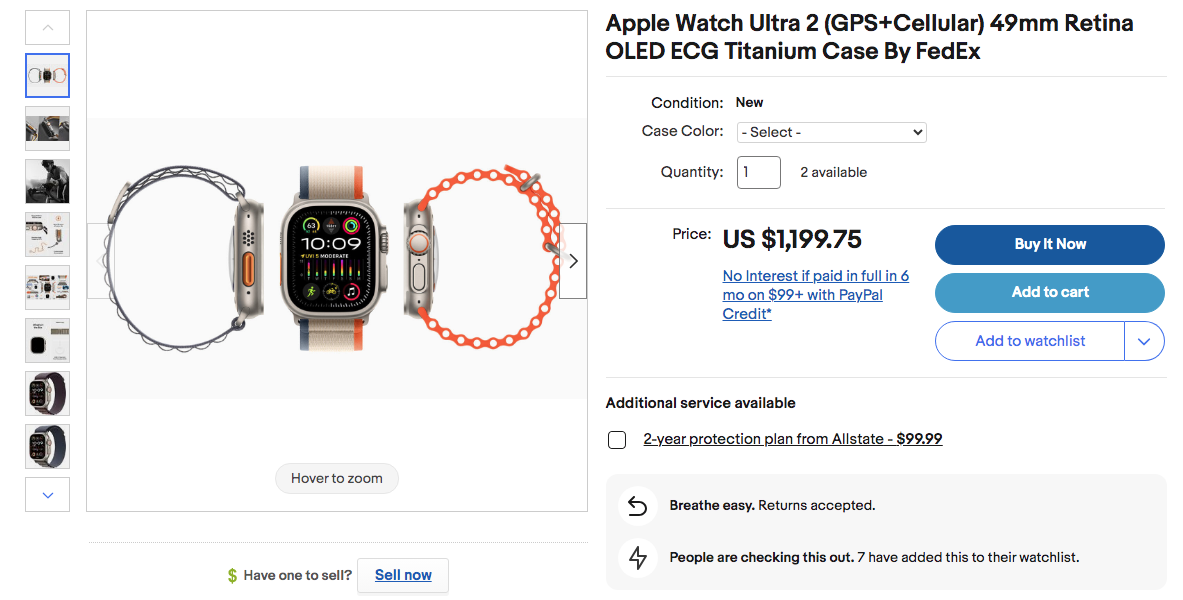Click Add to watchlist button
Image resolution: width=1183 pixels, height=600 pixels.
point(1030,341)
